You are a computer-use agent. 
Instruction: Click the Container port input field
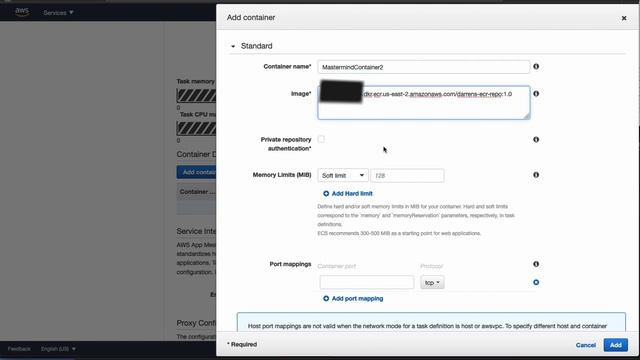point(367,282)
